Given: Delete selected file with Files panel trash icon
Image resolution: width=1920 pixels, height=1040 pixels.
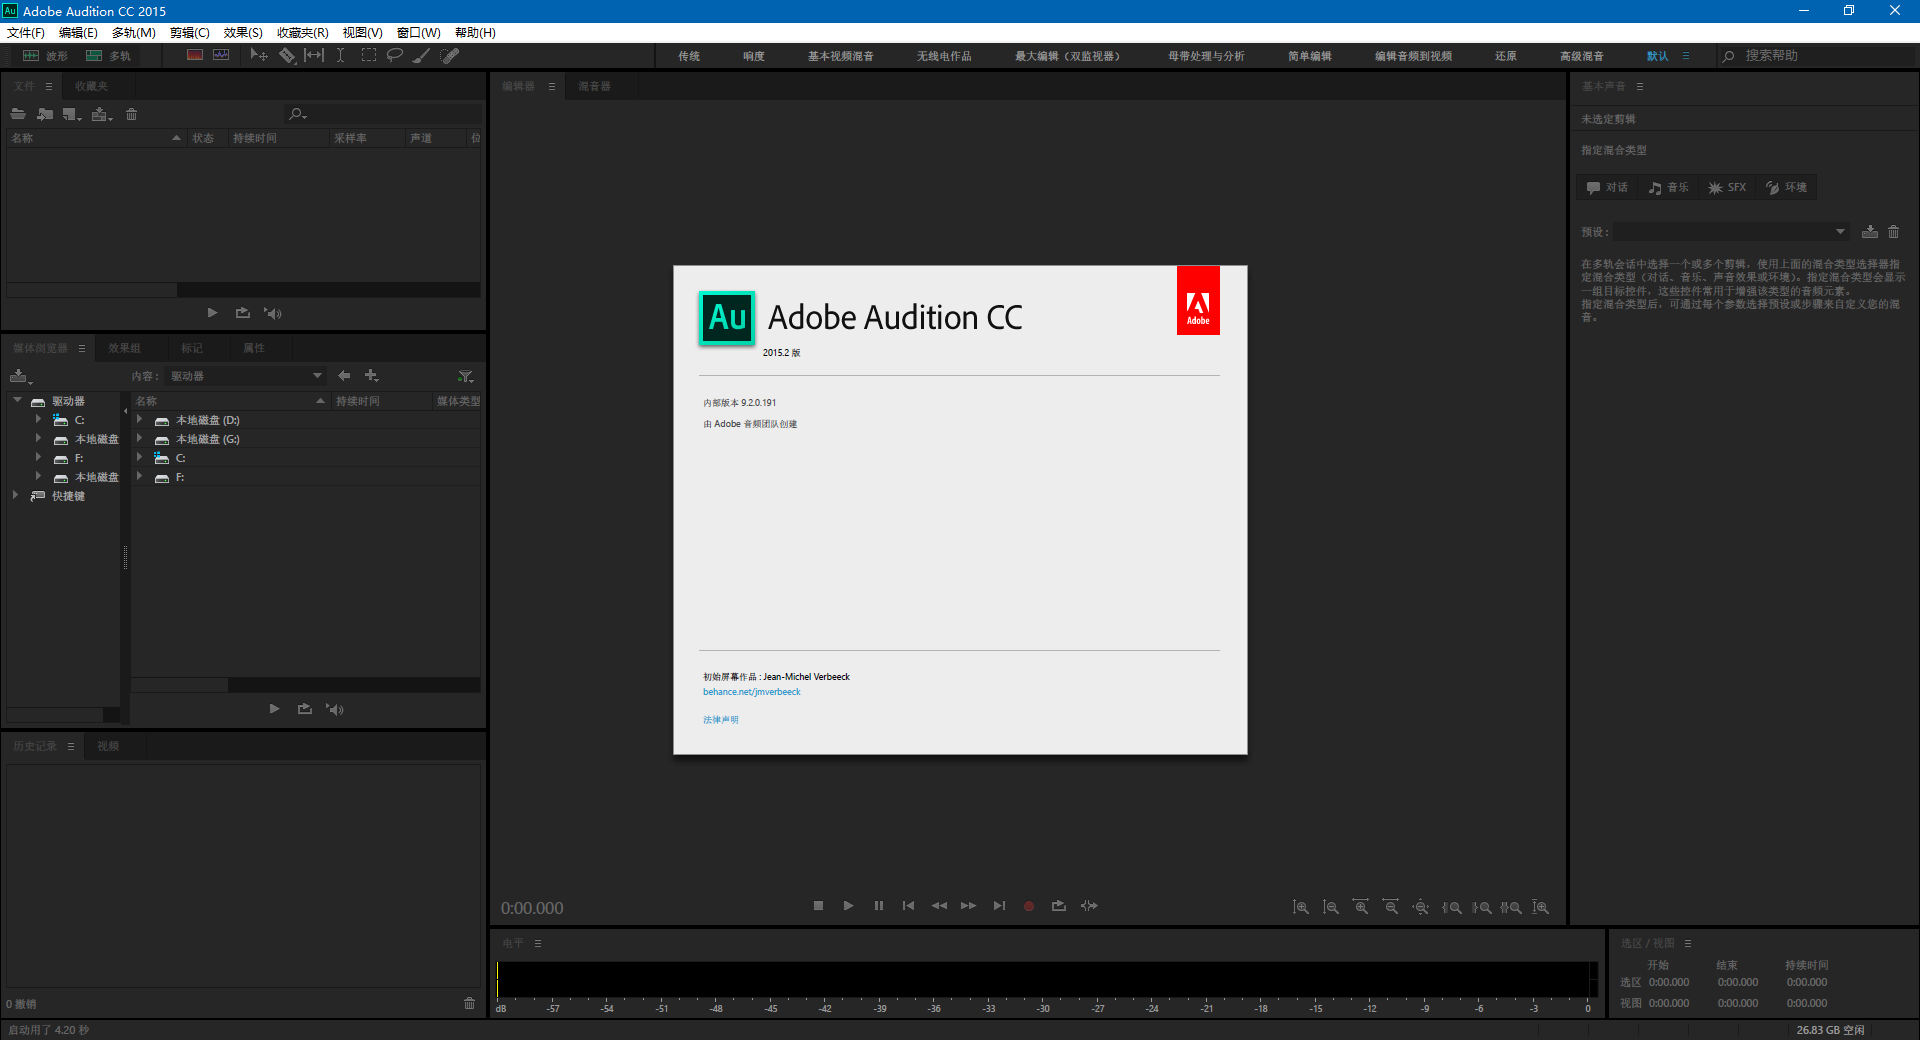Looking at the screenshot, I should point(131,114).
